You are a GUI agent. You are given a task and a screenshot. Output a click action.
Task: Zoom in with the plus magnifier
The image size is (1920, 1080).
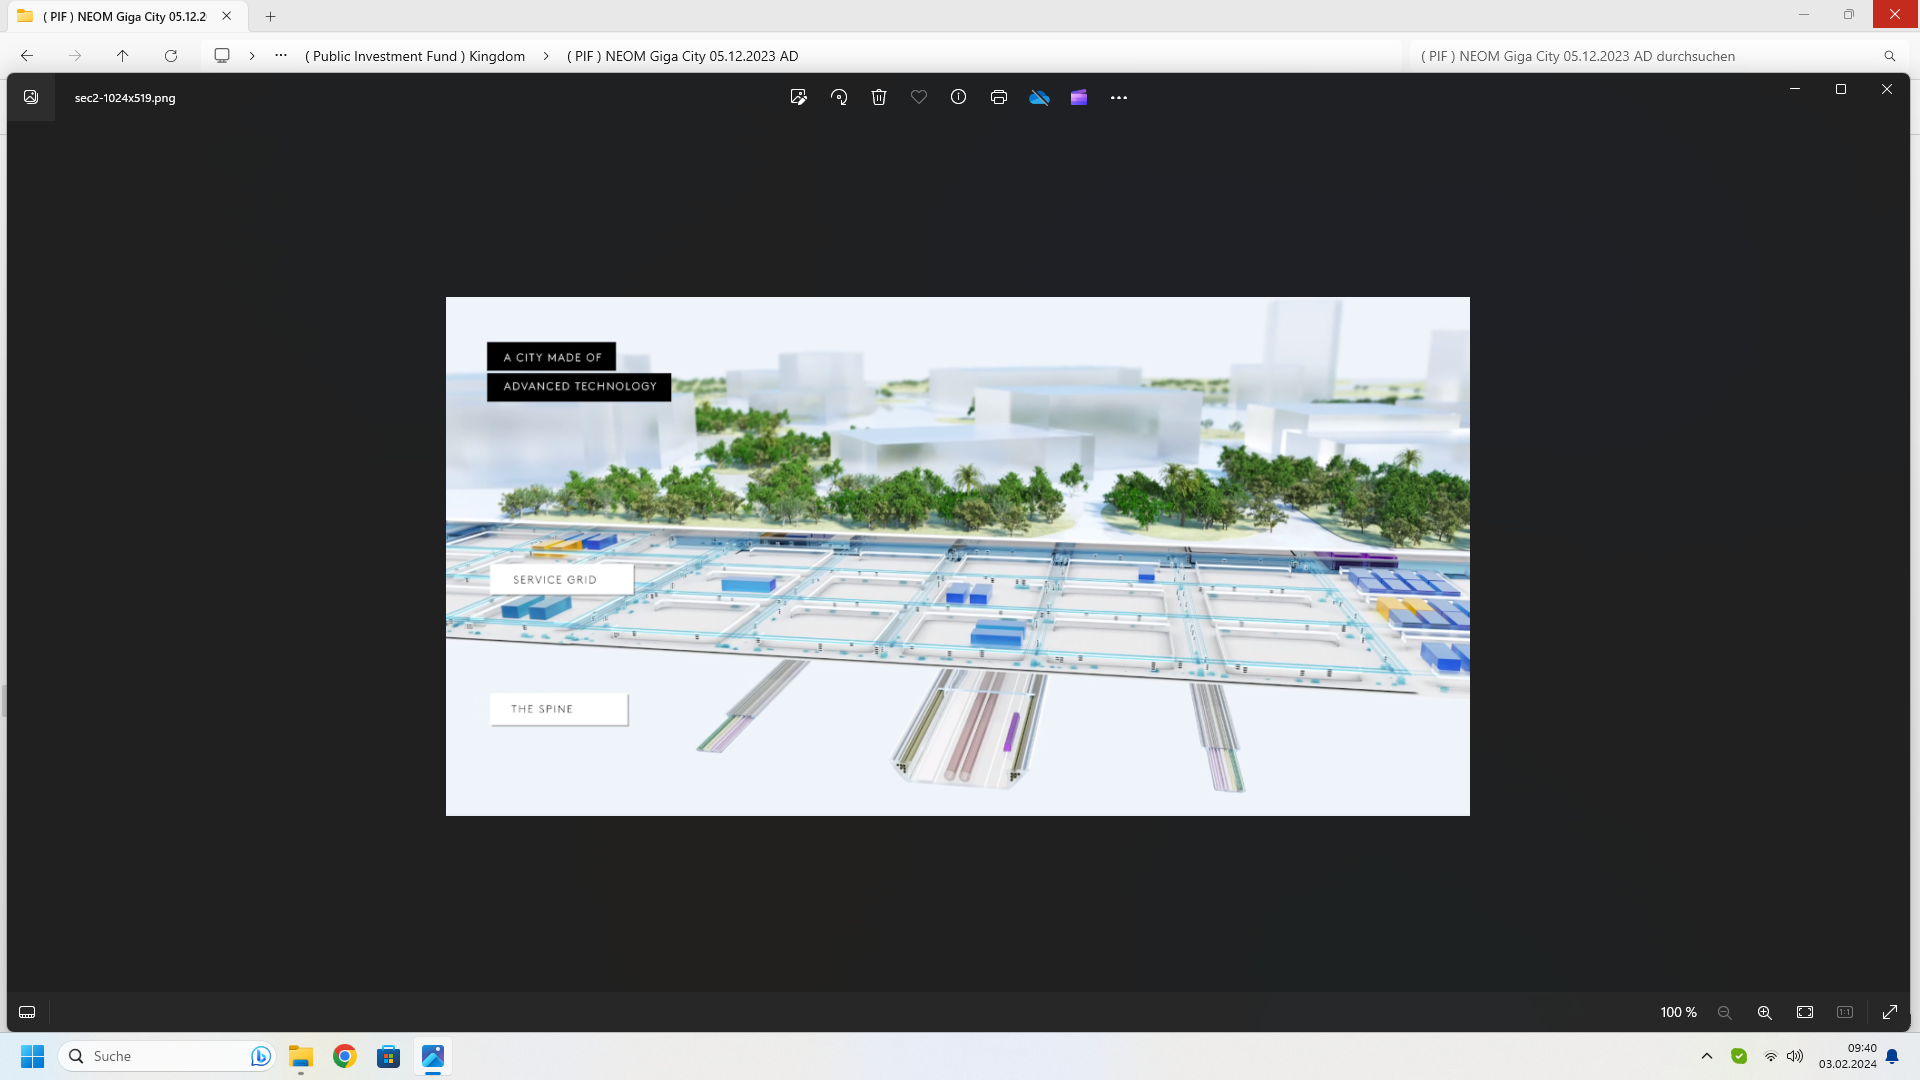tap(1765, 1012)
